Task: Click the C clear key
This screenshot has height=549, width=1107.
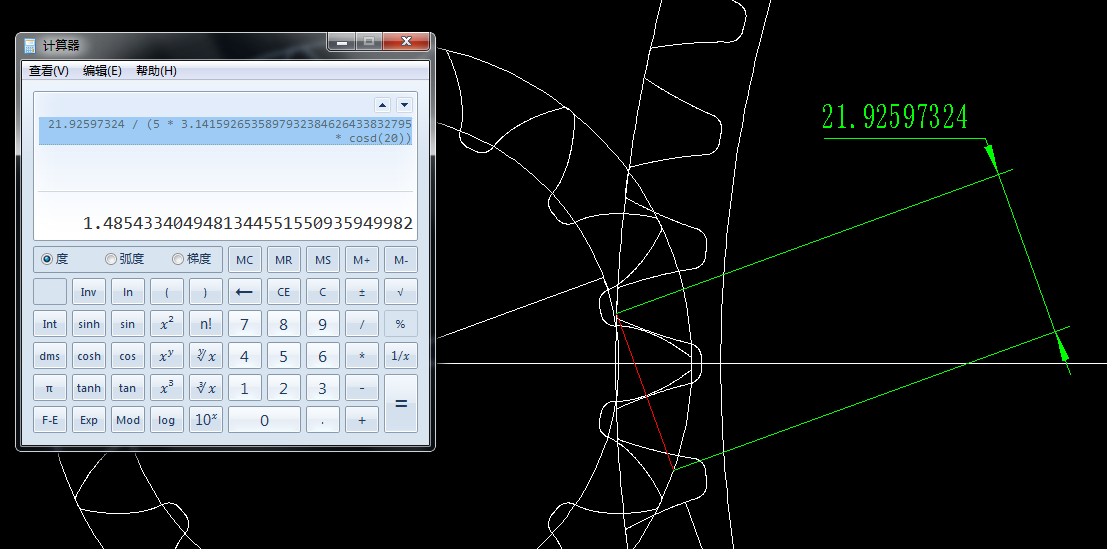Action: point(323,291)
